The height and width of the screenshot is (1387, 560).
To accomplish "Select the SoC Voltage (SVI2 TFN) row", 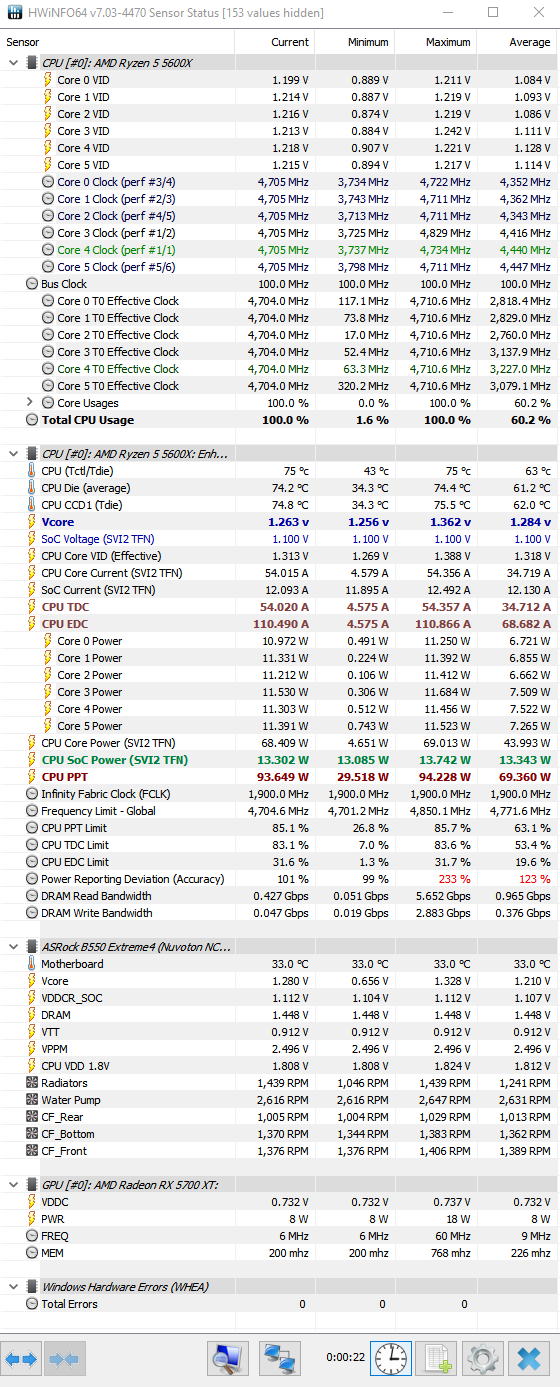I will [278, 538].
